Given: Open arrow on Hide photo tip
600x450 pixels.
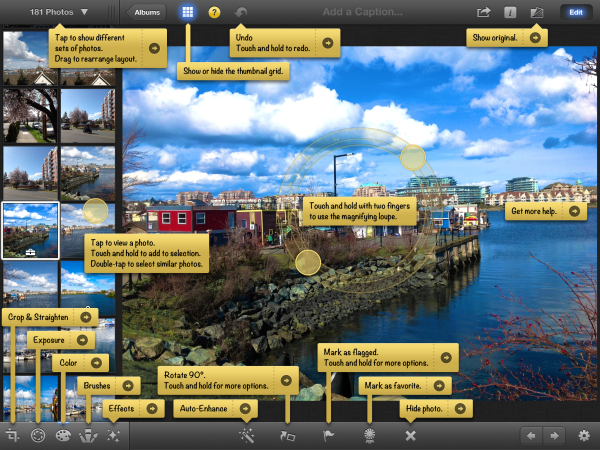Looking at the screenshot, I should click(460, 408).
